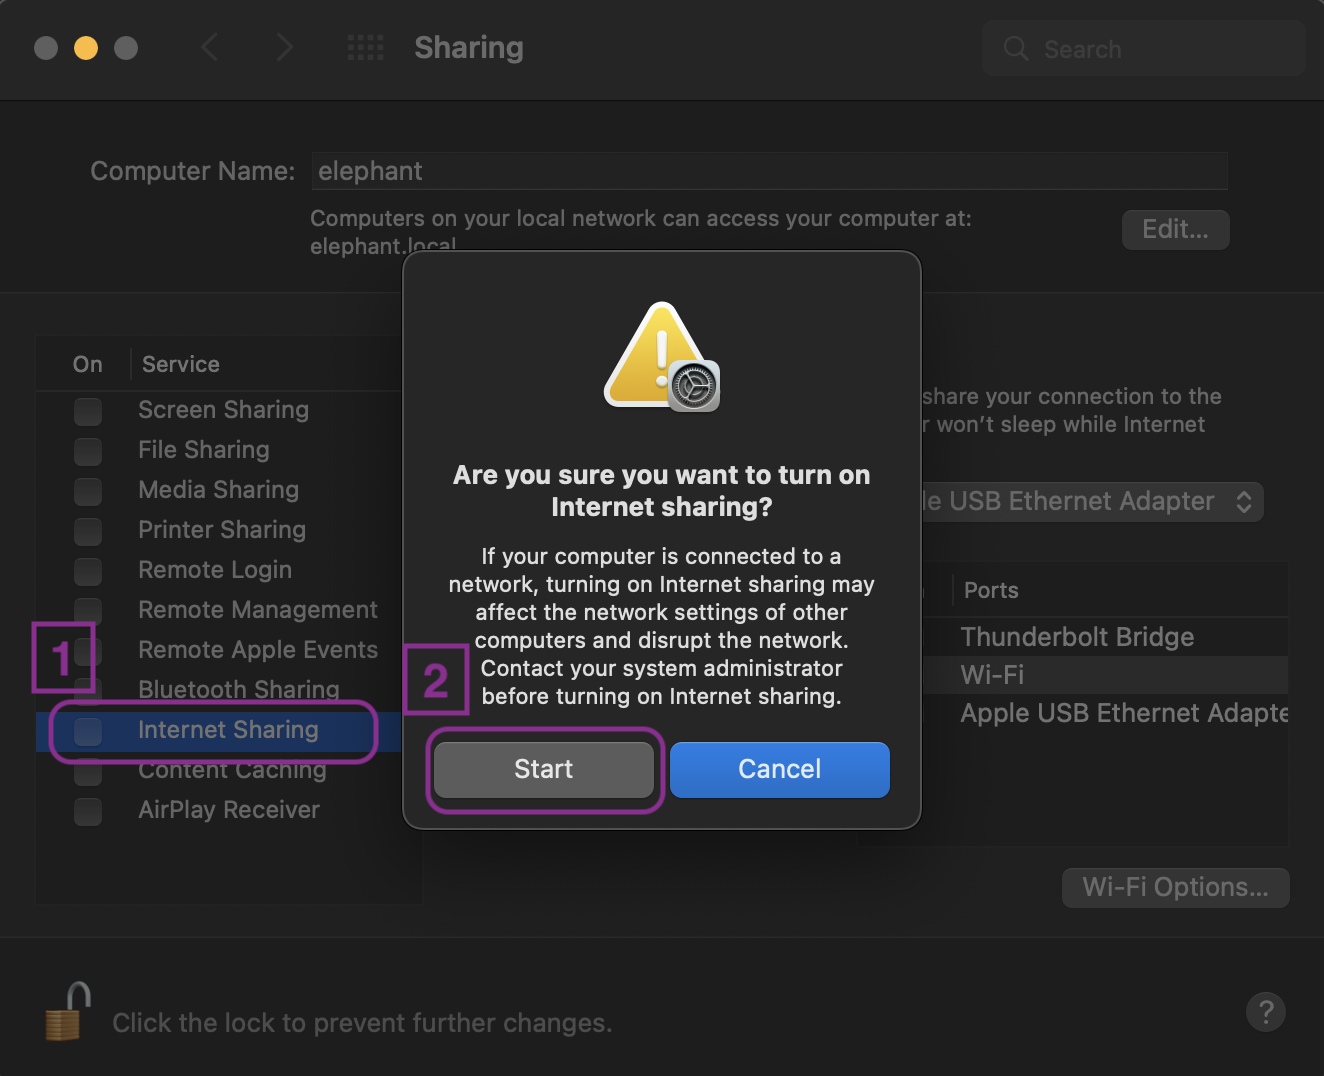The image size is (1324, 1076).
Task: Open help via the question mark icon
Action: point(1265,1012)
